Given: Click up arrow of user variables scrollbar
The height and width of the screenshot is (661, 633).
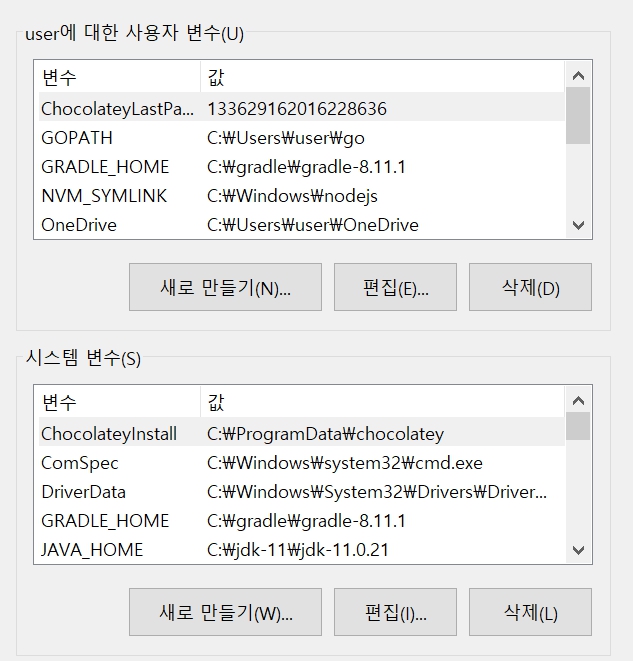Looking at the screenshot, I should tap(578, 76).
